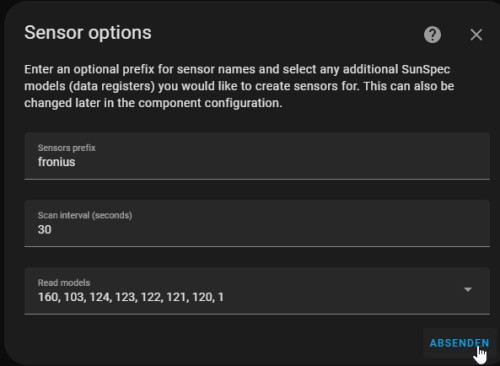
Task: Open the Read models dropdown arrow
Action: [x=468, y=289]
